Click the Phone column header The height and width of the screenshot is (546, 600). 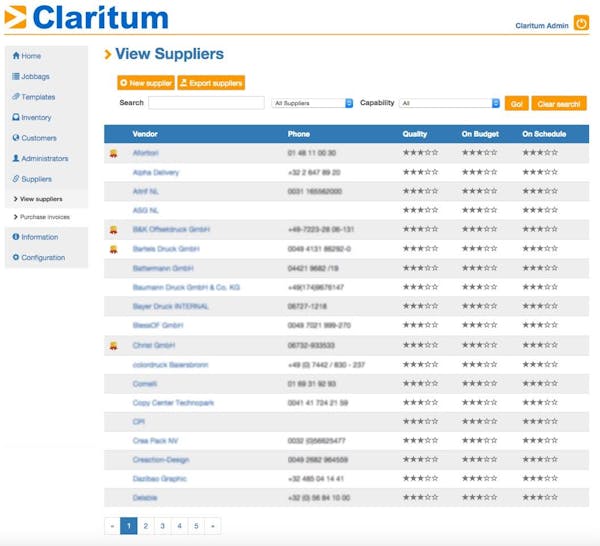[299, 134]
